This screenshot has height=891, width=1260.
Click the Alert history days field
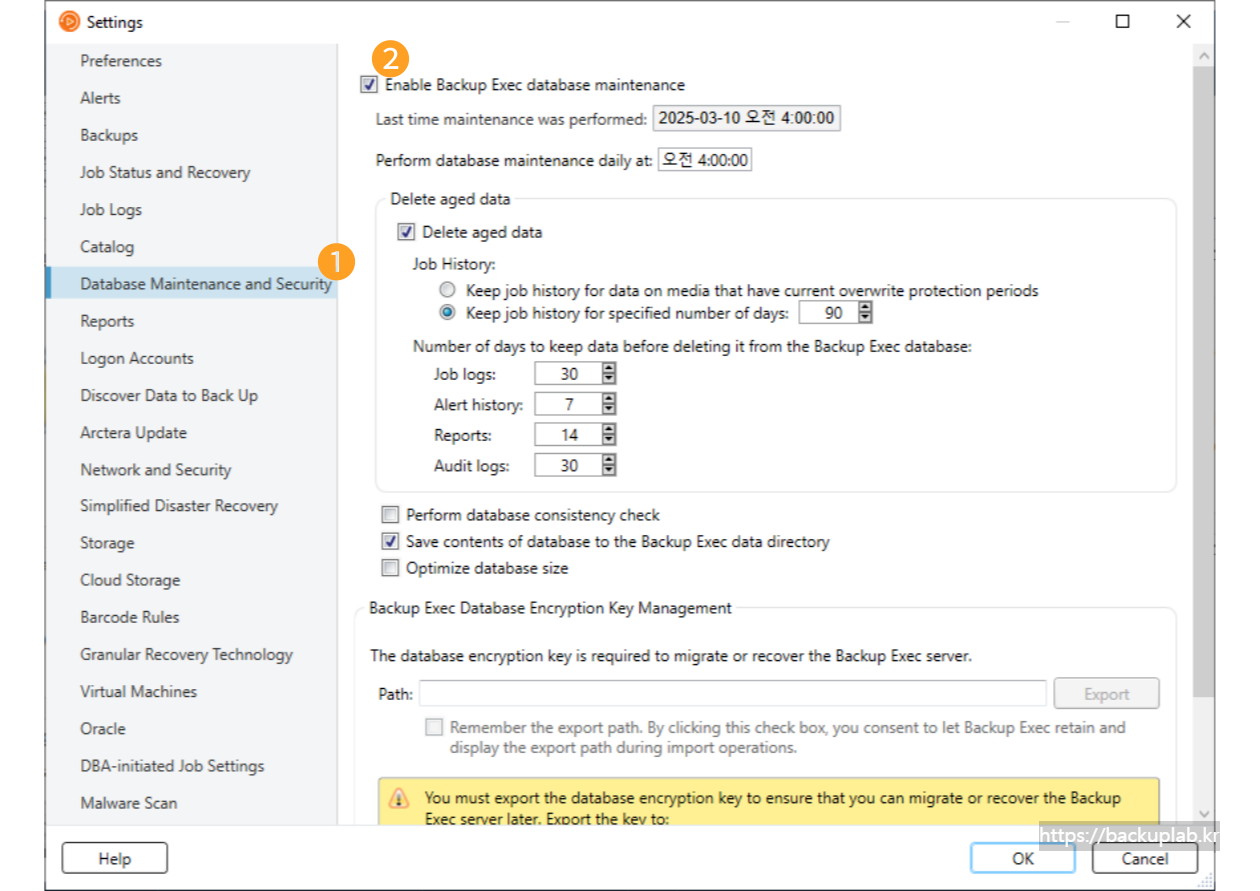click(568, 404)
